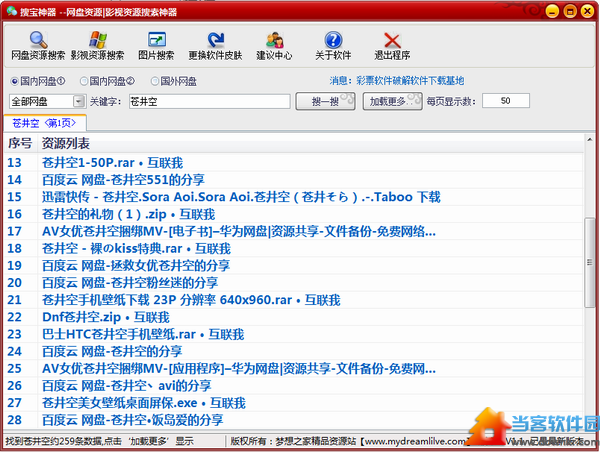Click the 关键字 keyword input field
600x452 pixels.
[209, 101]
